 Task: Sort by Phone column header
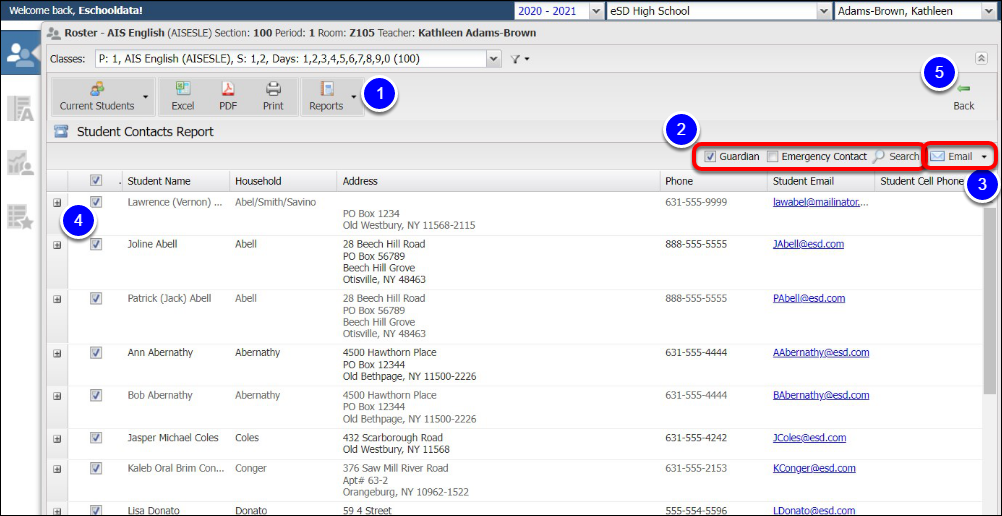coord(713,181)
